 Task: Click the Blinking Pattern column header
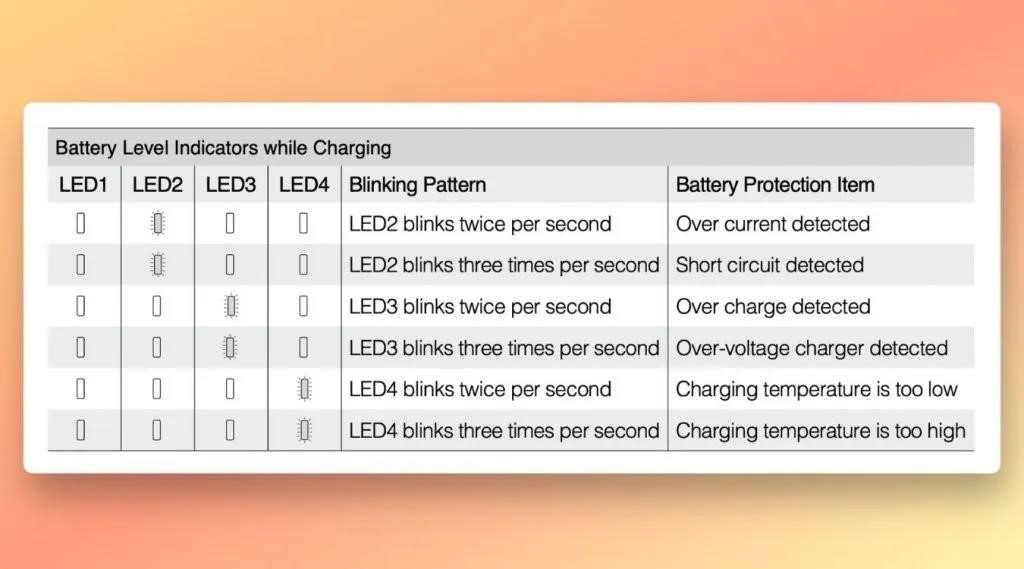[417, 185]
